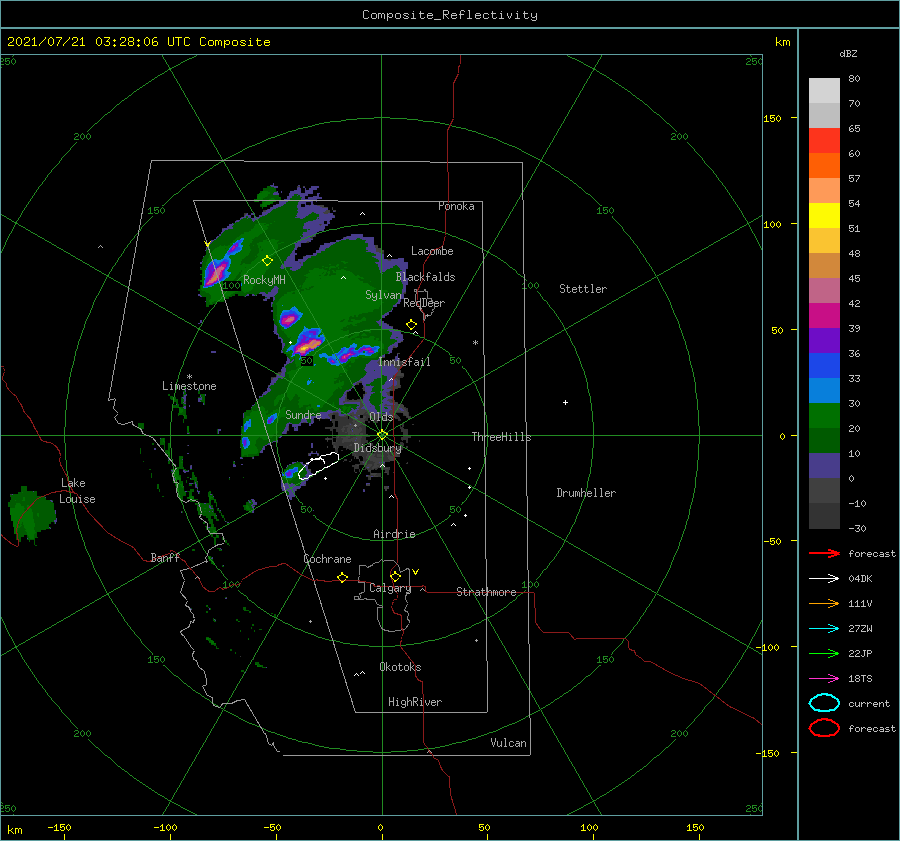
Task: Select the Calgary city label
Action: [390, 588]
